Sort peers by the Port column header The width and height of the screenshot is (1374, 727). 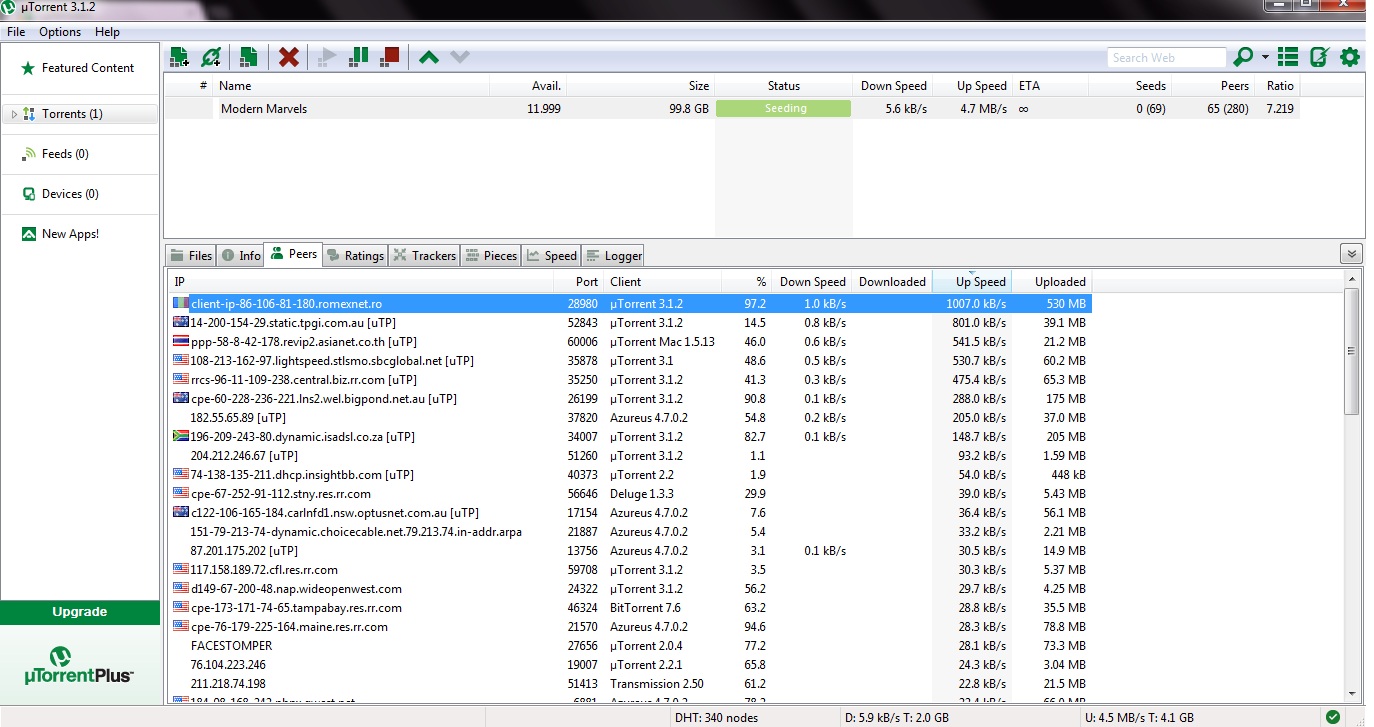click(579, 282)
